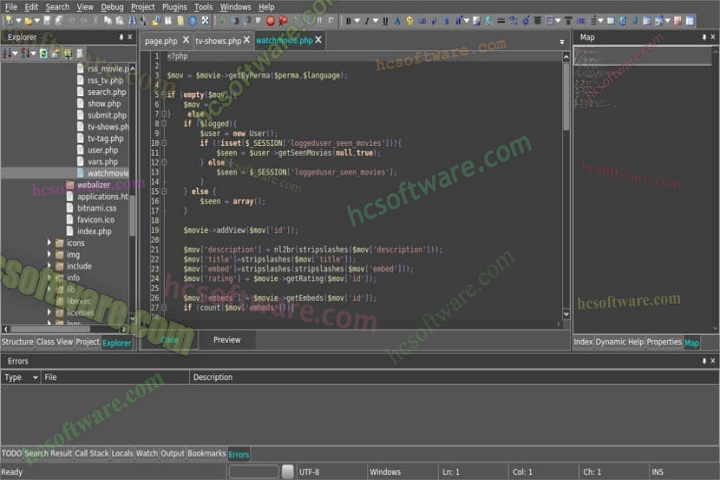Screen dimensions: 720x480
Task: Click the Save floppy-disk icon
Action: click(47, 21)
